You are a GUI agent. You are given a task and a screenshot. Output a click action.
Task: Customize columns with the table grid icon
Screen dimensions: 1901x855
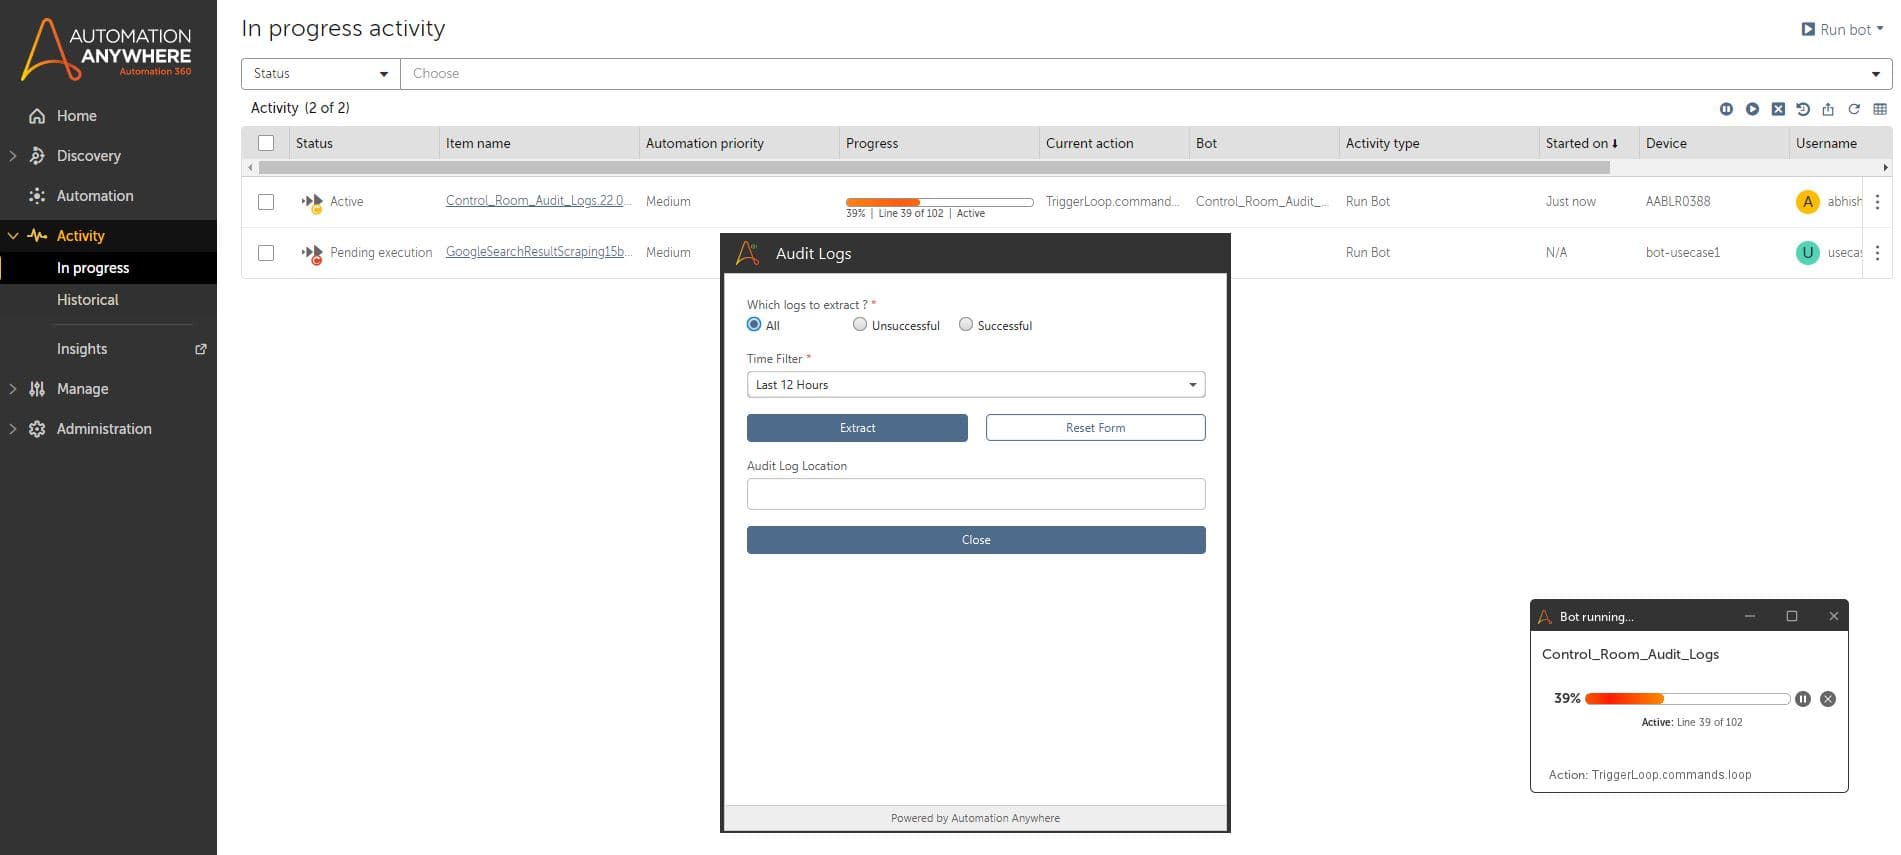pos(1880,109)
